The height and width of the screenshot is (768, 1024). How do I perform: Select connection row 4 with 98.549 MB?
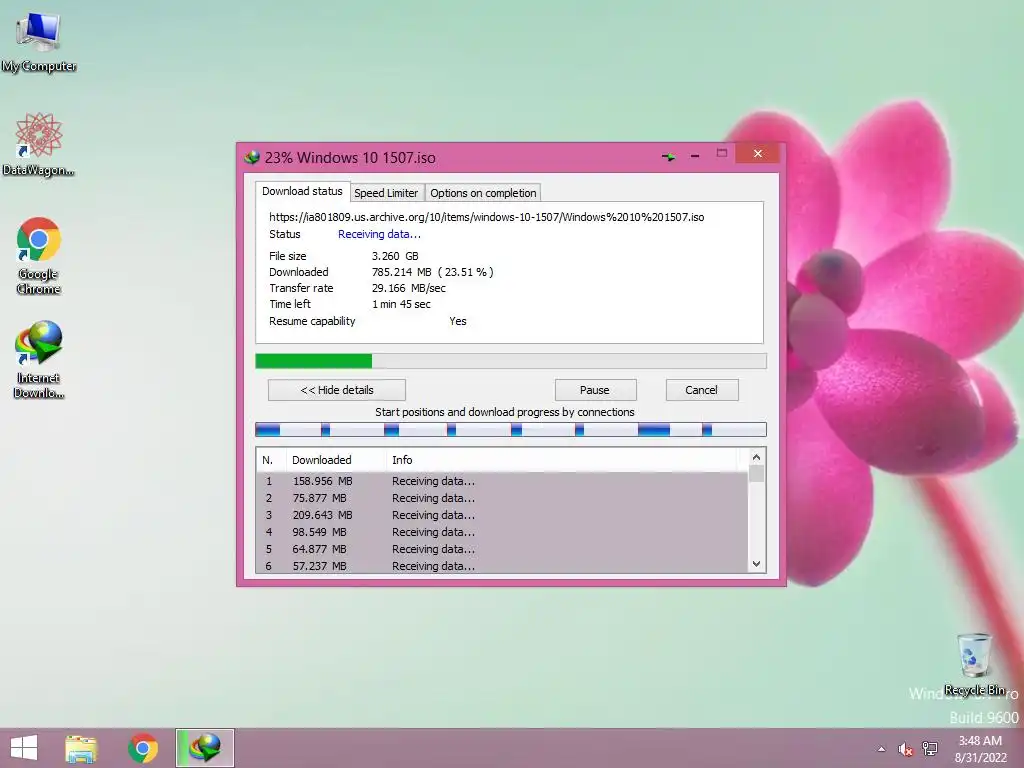(502, 532)
